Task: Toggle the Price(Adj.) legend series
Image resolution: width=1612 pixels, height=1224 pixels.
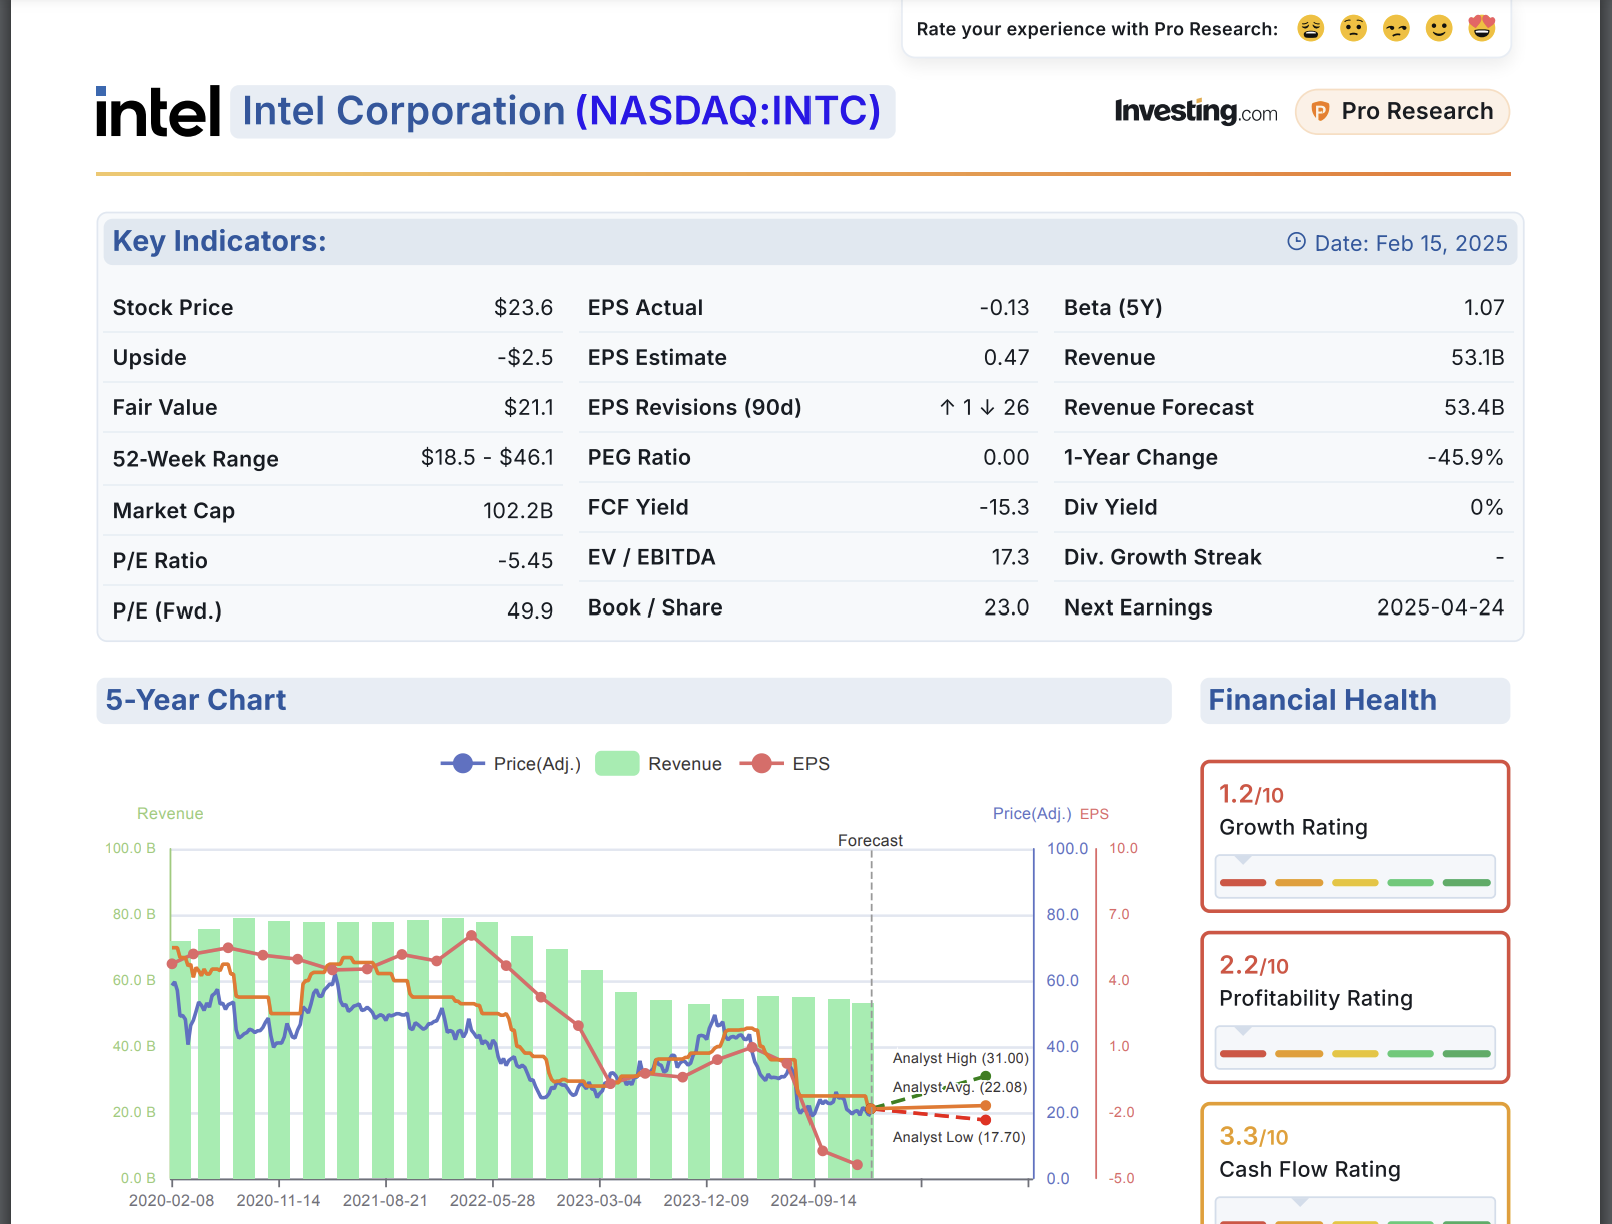Action: click(x=511, y=764)
